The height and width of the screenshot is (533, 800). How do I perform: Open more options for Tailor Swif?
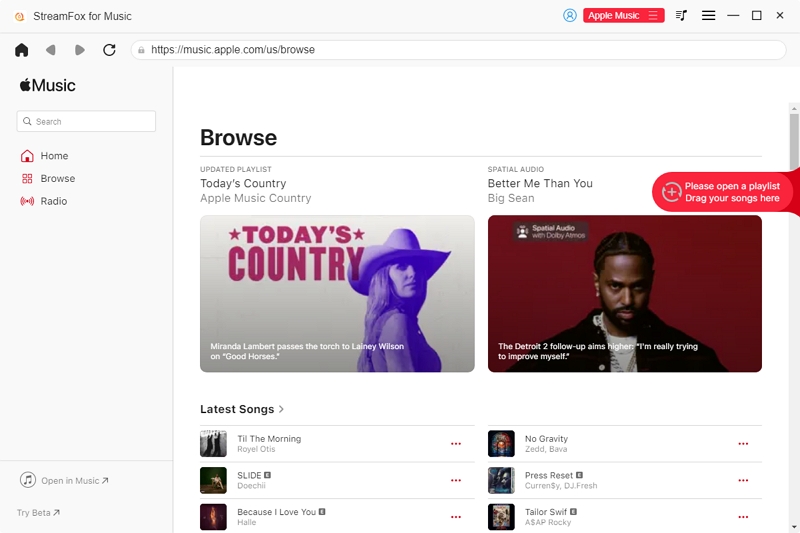click(743, 517)
